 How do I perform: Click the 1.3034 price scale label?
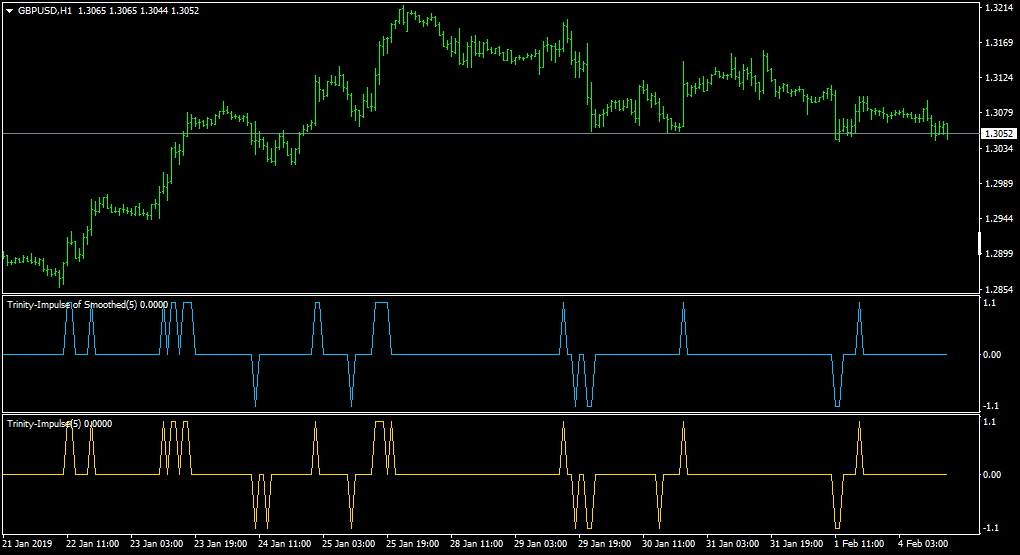(x=999, y=148)
